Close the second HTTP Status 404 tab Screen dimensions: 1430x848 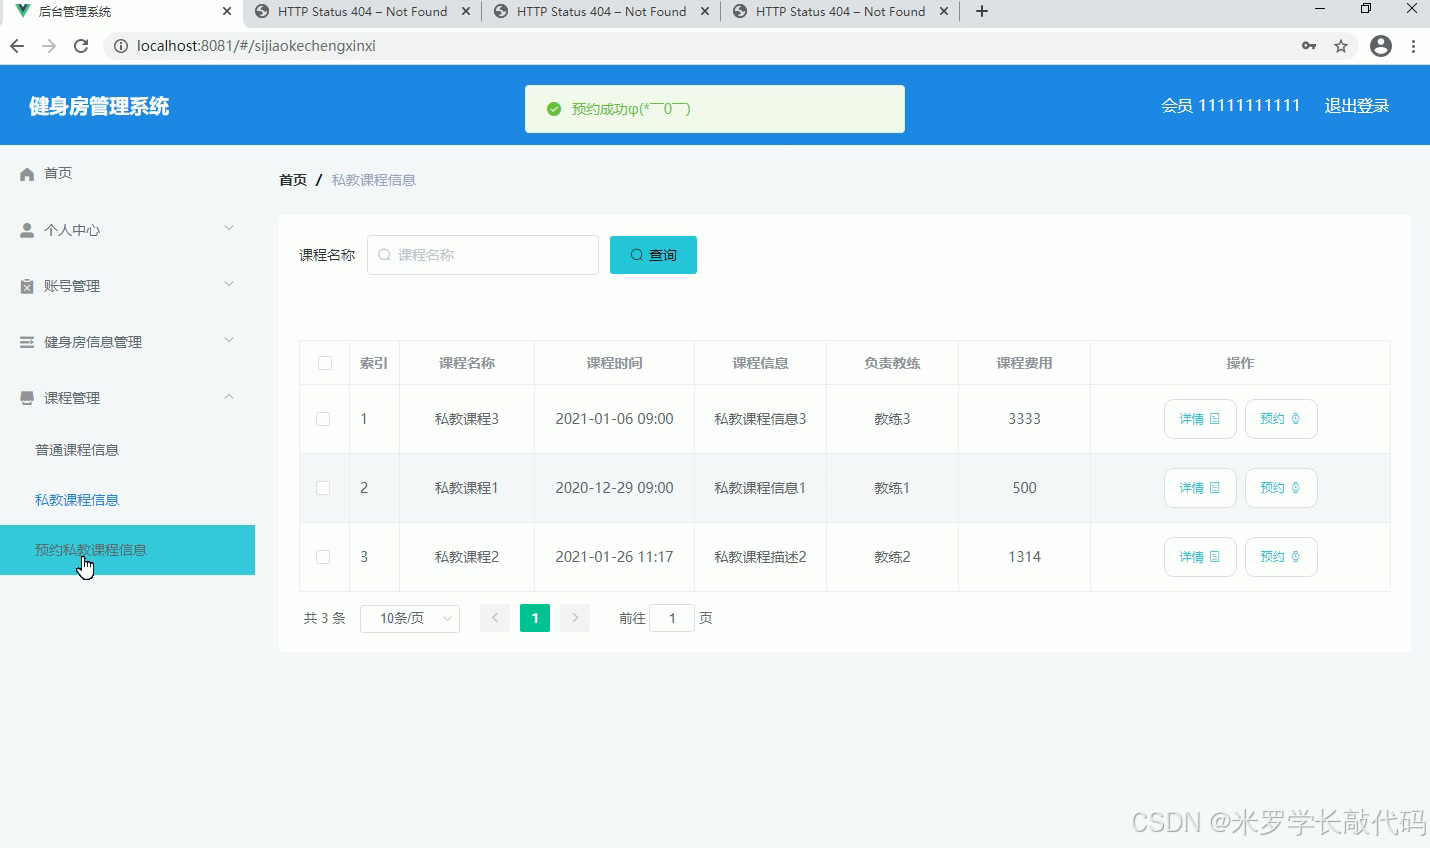tap(705, 12)
